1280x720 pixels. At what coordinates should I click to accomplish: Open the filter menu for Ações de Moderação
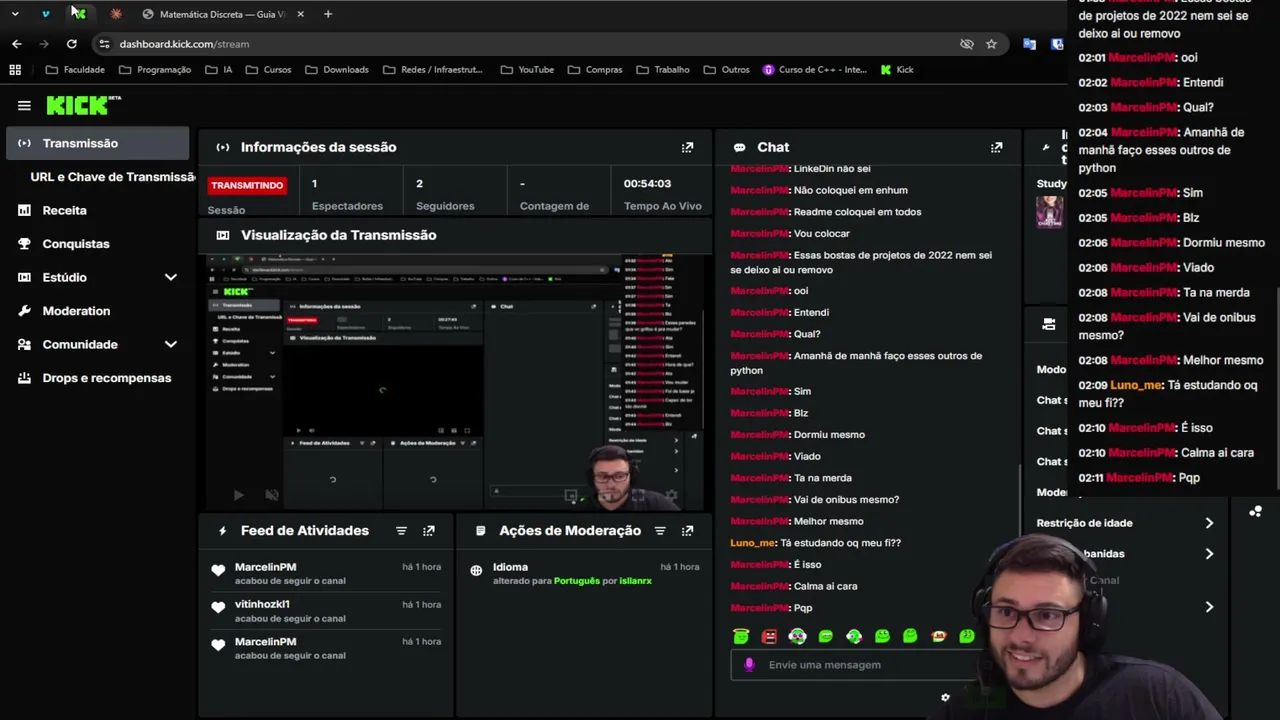(660, 531)
